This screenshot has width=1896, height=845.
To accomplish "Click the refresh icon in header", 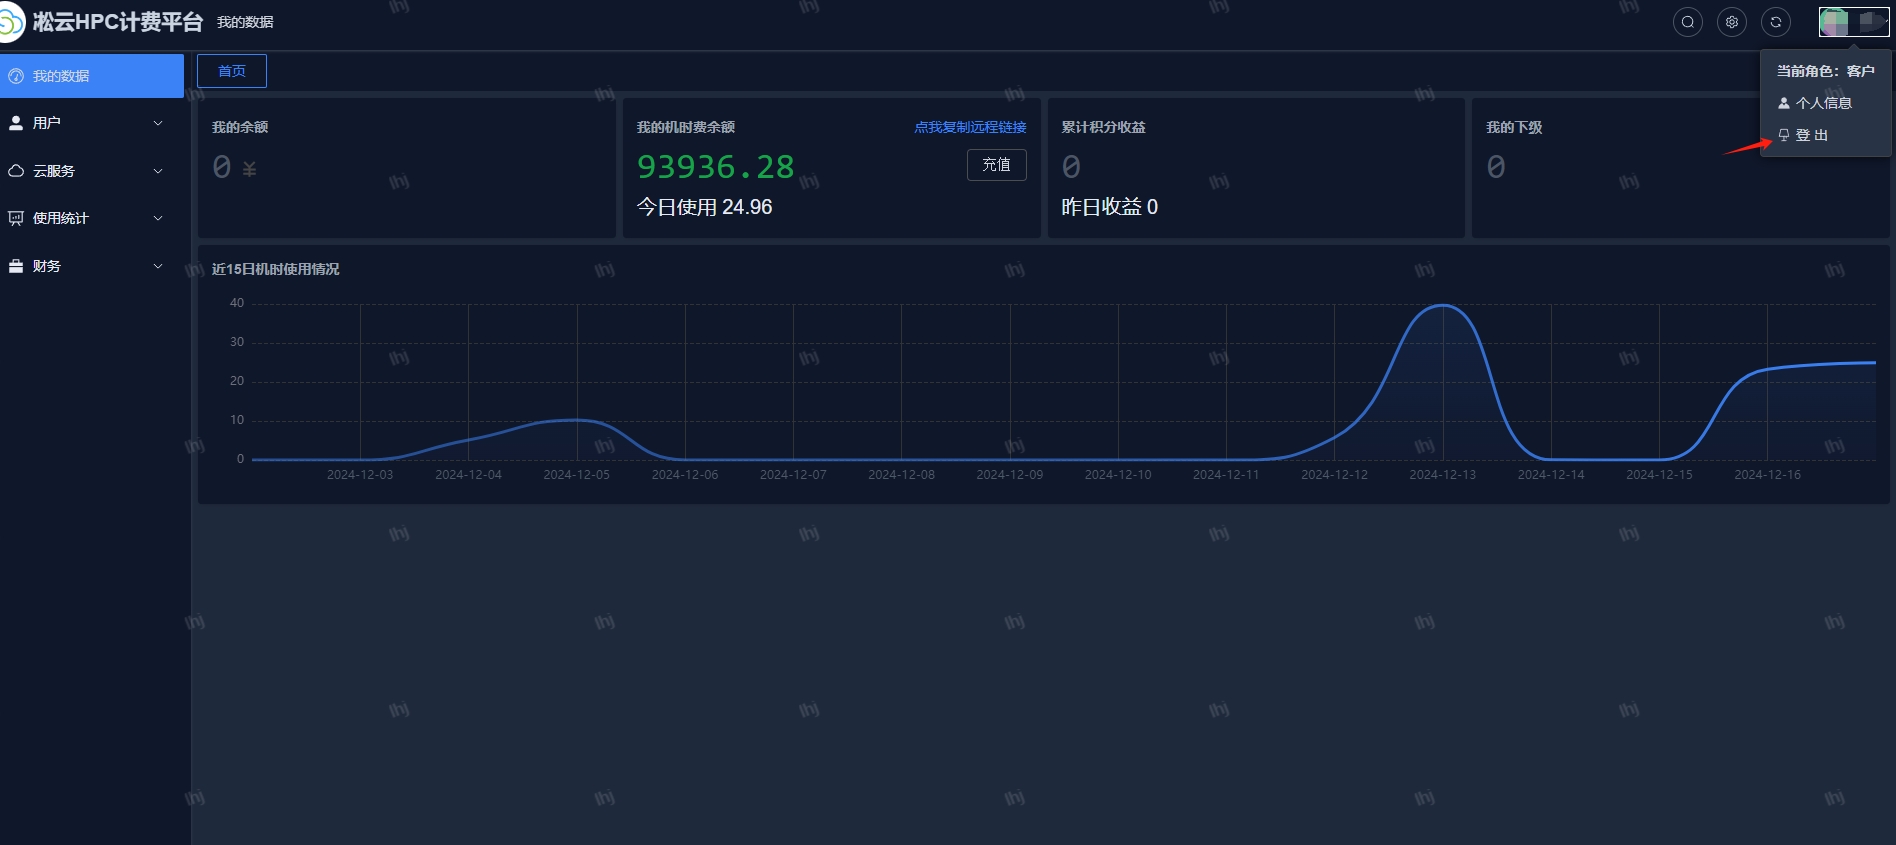I will point(1776,22).
